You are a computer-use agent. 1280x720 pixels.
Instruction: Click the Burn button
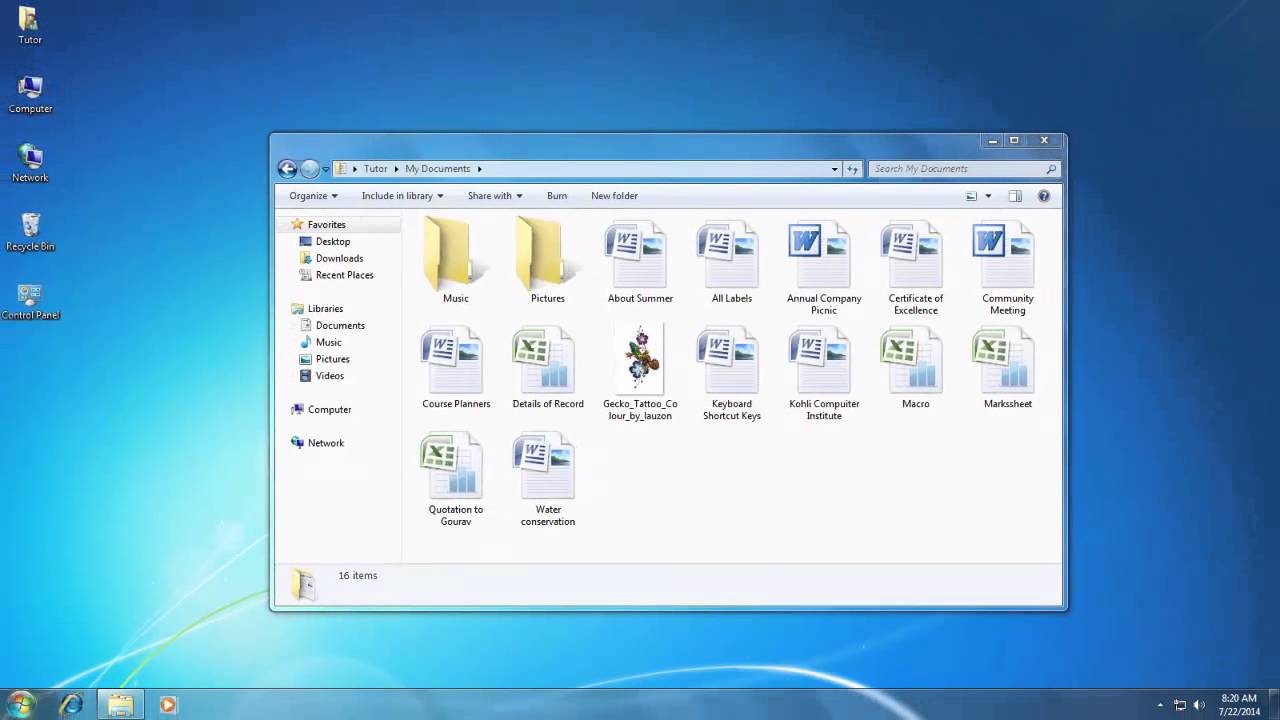coord(557,196)
